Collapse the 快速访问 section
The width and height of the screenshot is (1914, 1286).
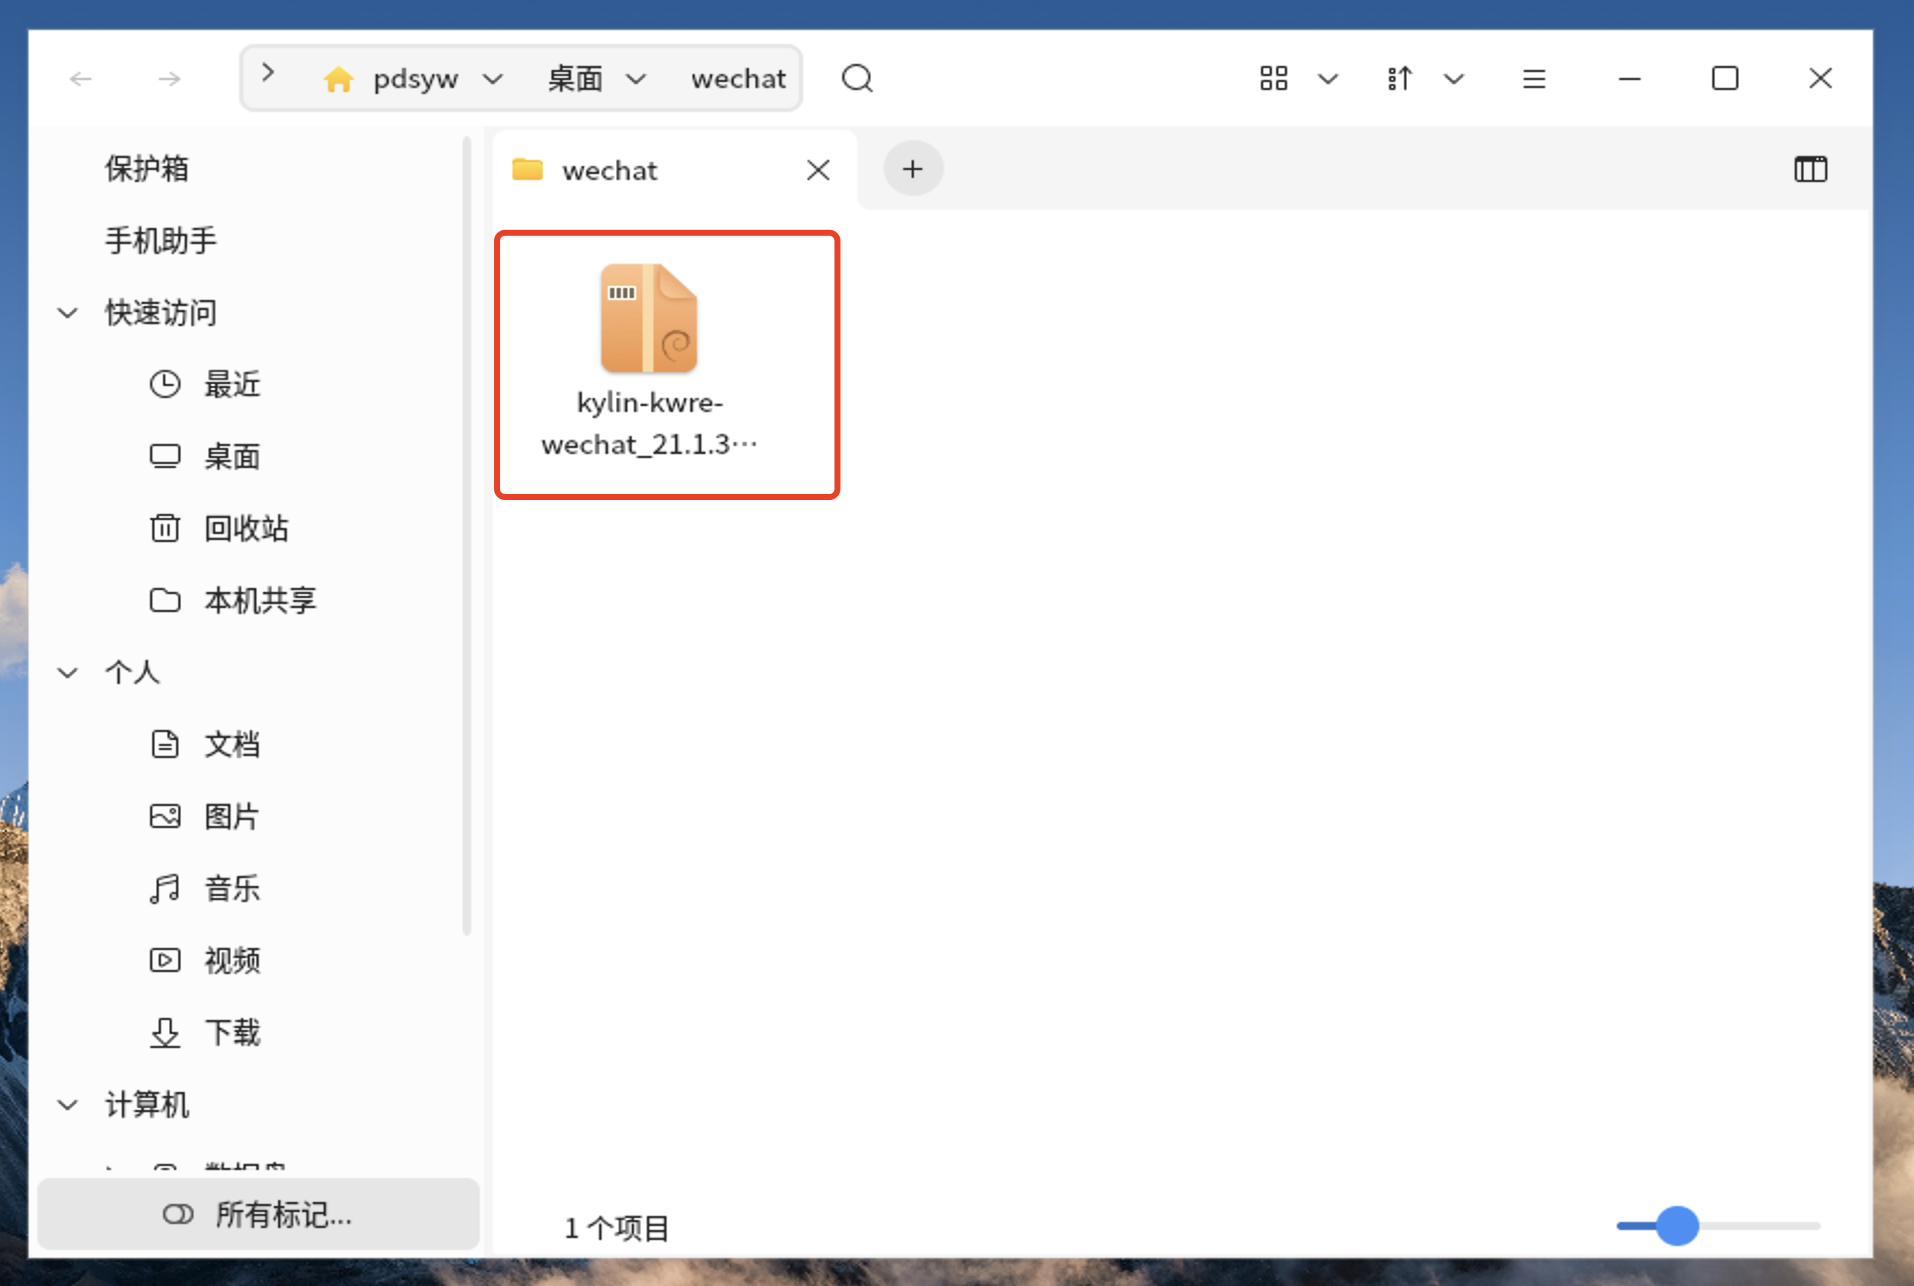[x=68, y=313]
